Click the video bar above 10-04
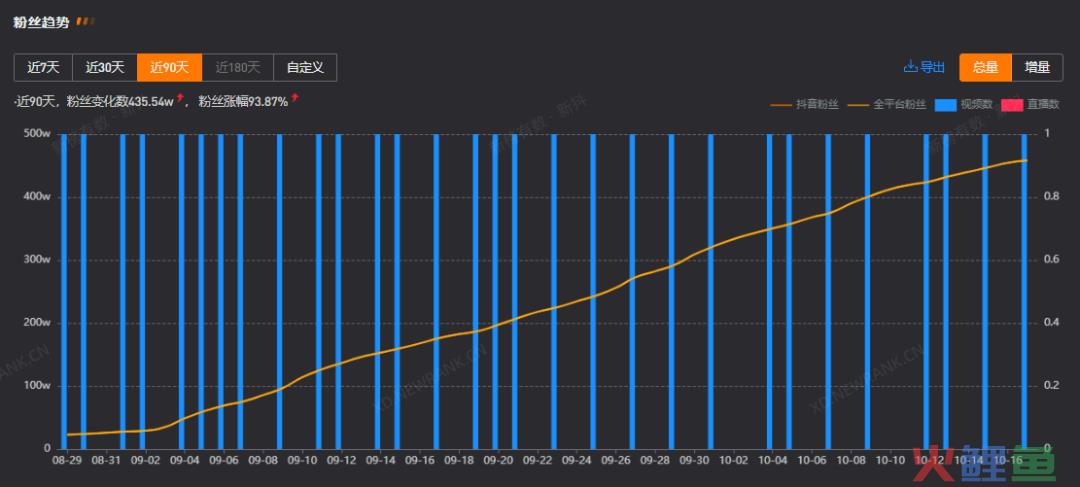The width and height of the screenshot is (1080, 487). (x=769, y=291)
